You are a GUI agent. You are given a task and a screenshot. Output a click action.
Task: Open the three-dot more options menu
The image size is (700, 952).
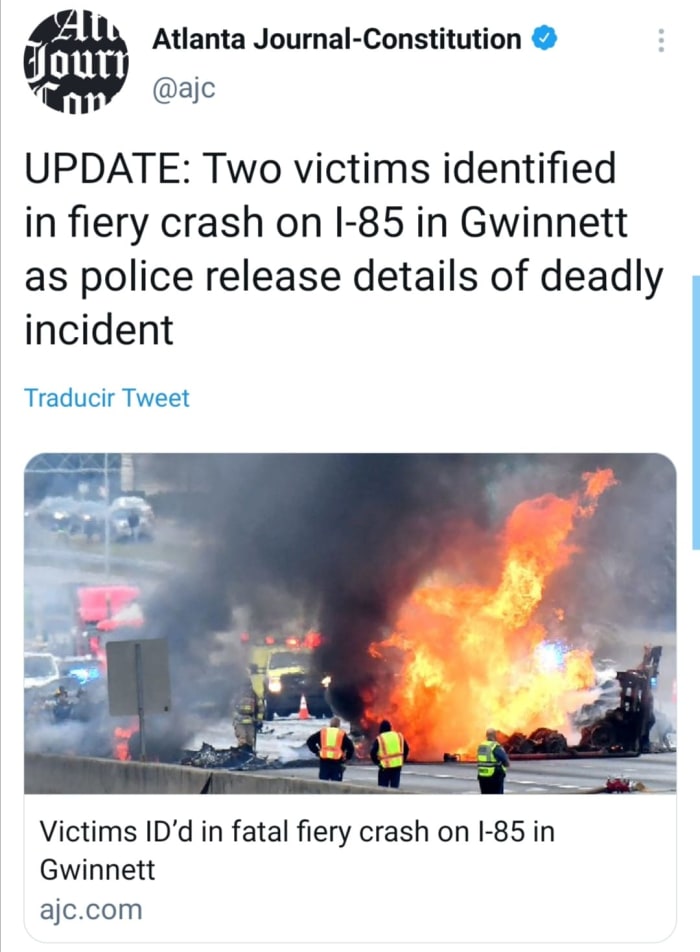pyautogui.click(x=661, y=40)
